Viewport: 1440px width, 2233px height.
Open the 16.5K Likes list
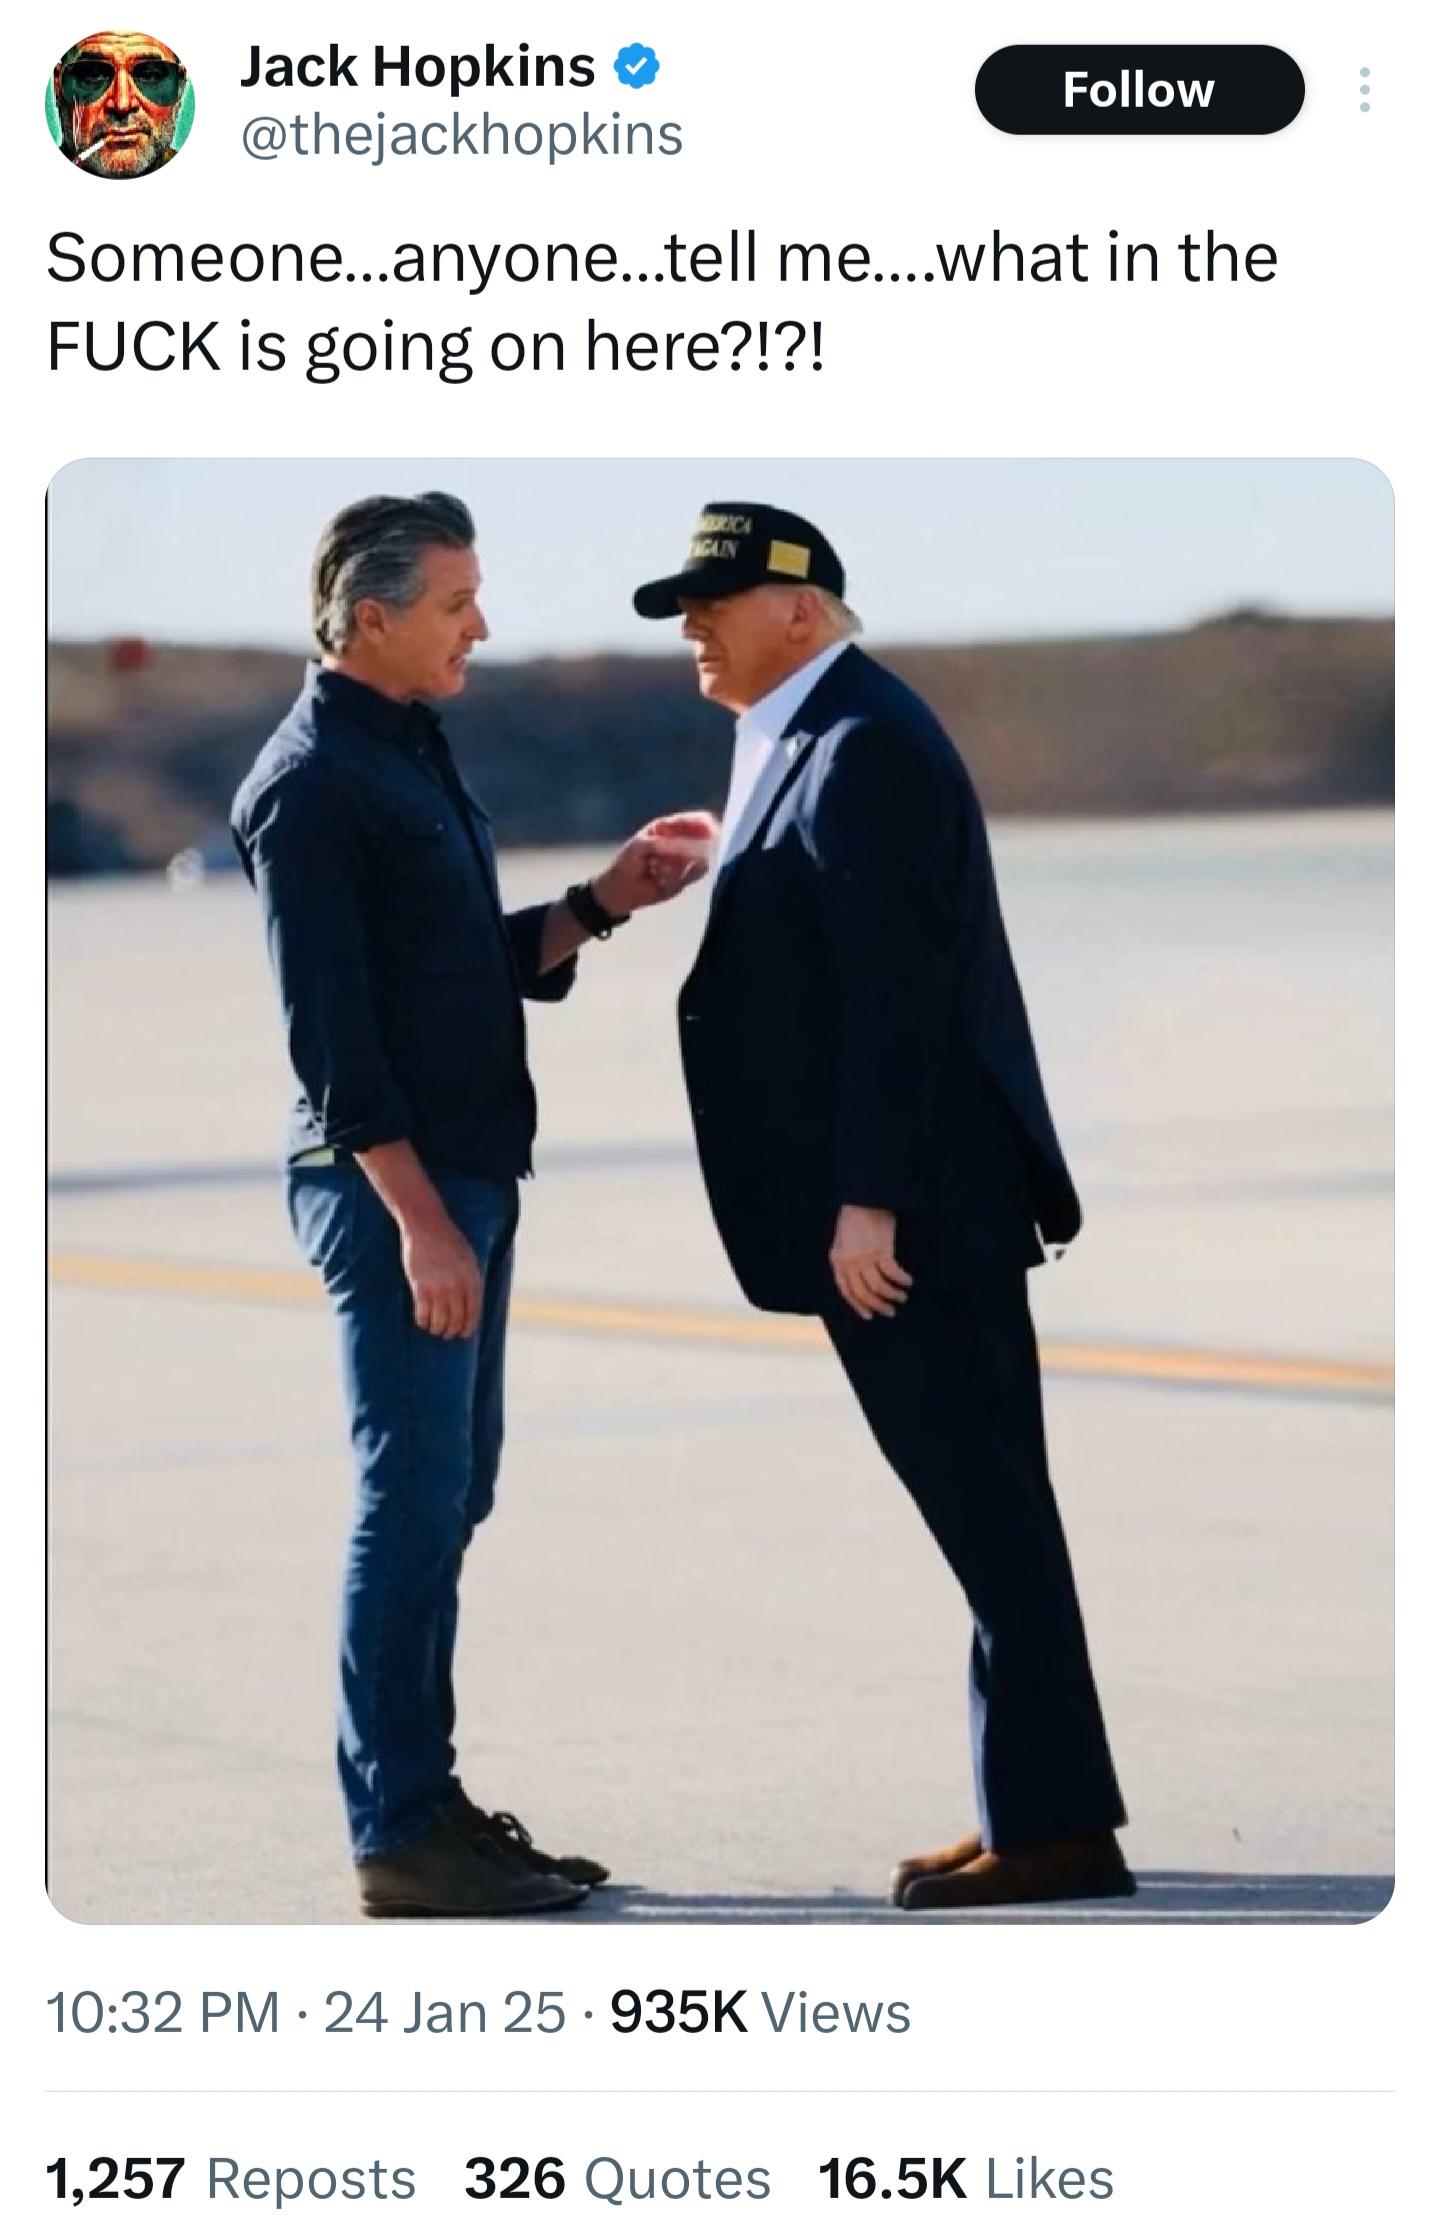[966, 2180]
